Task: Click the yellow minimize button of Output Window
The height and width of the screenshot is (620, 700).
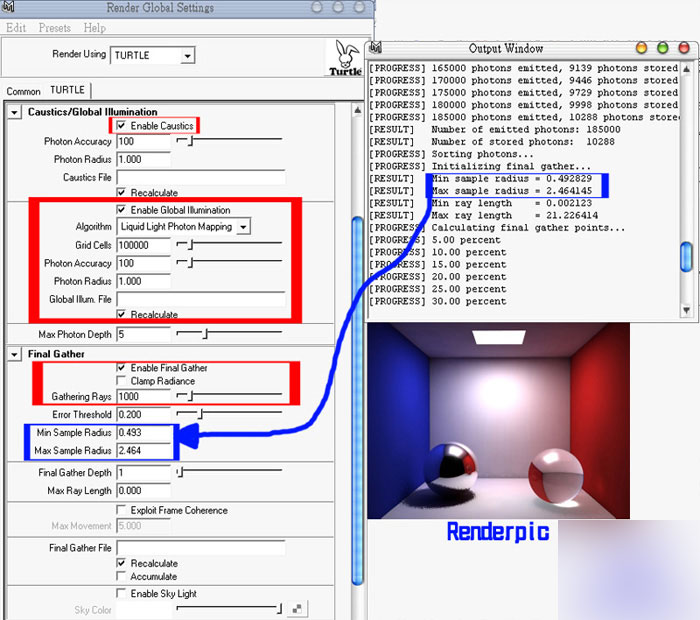Action: (x=642, y=48)
